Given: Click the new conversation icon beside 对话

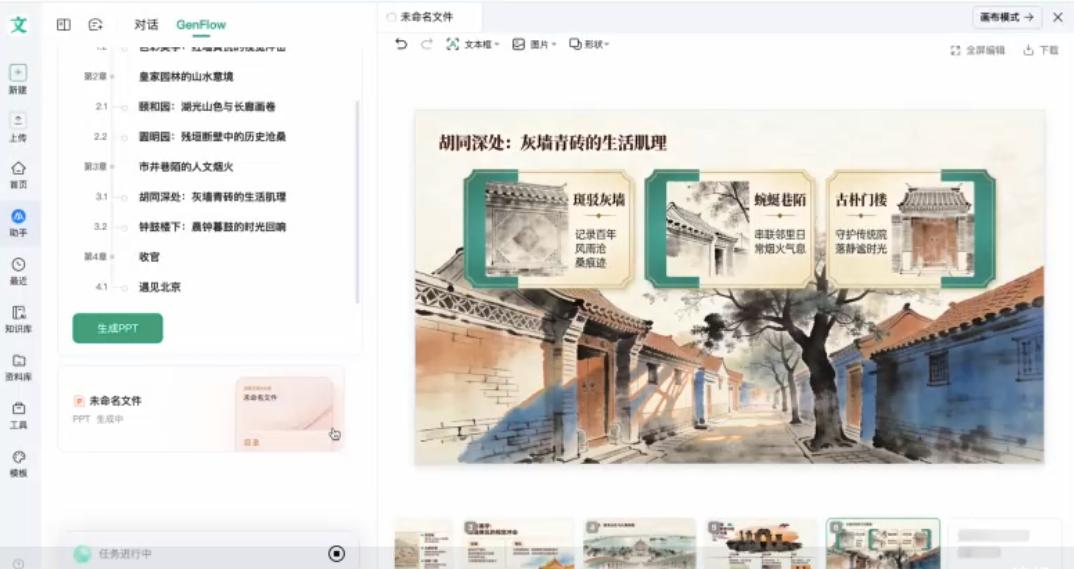Looking at the screenshot, I should [x=96, y=24].
